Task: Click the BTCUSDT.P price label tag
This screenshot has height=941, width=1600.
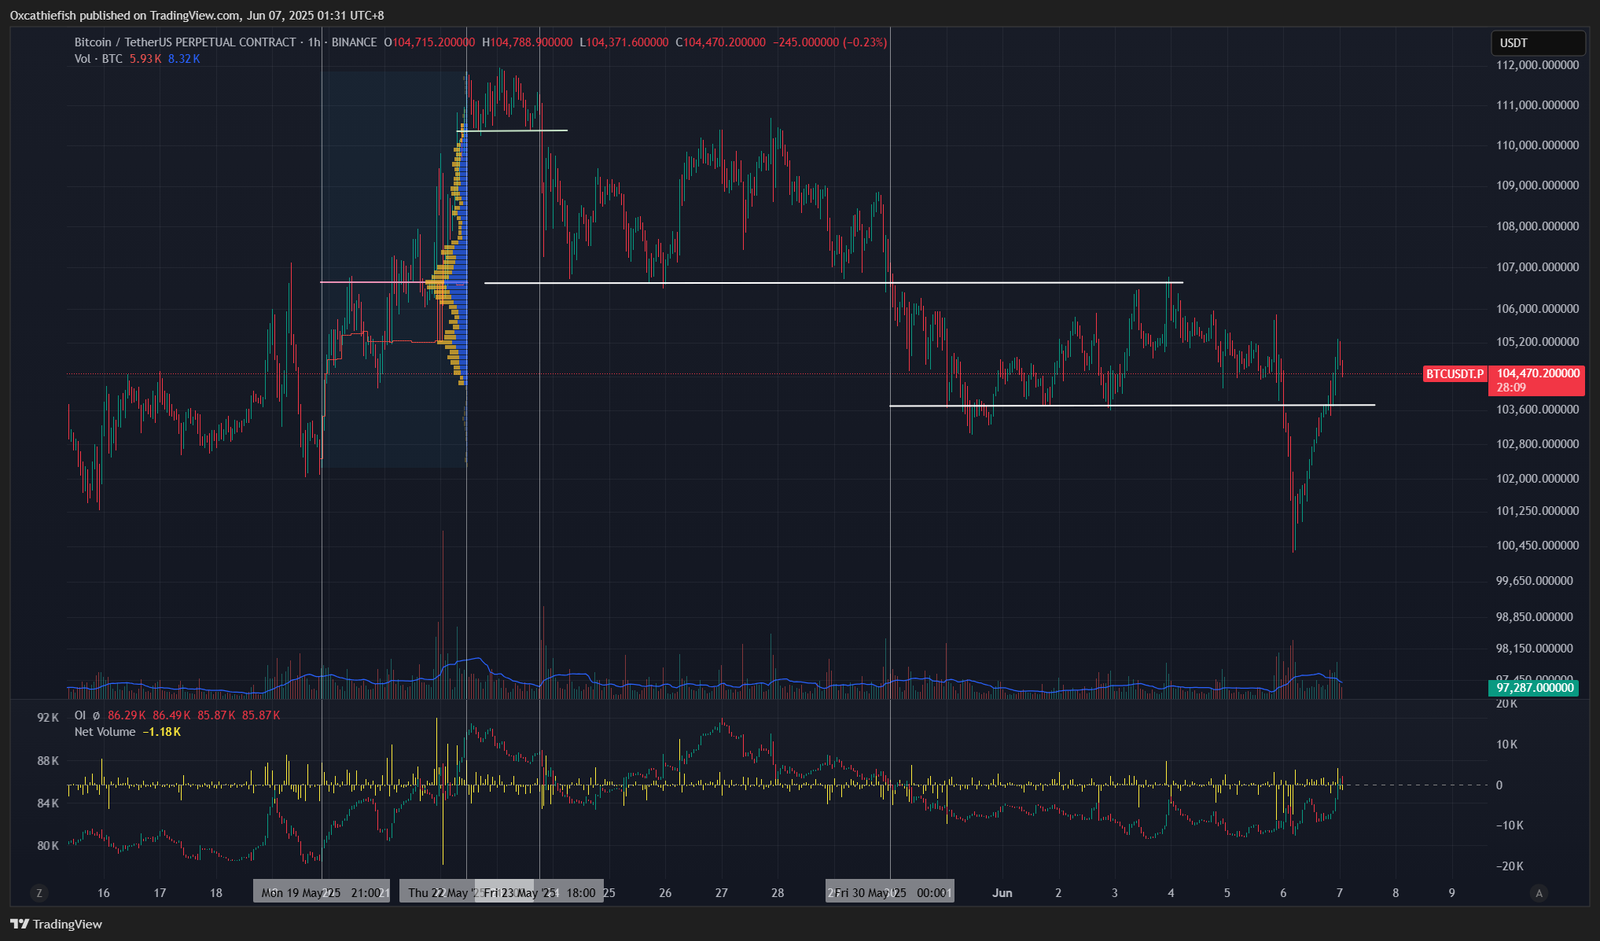Action: (1455, 374)
